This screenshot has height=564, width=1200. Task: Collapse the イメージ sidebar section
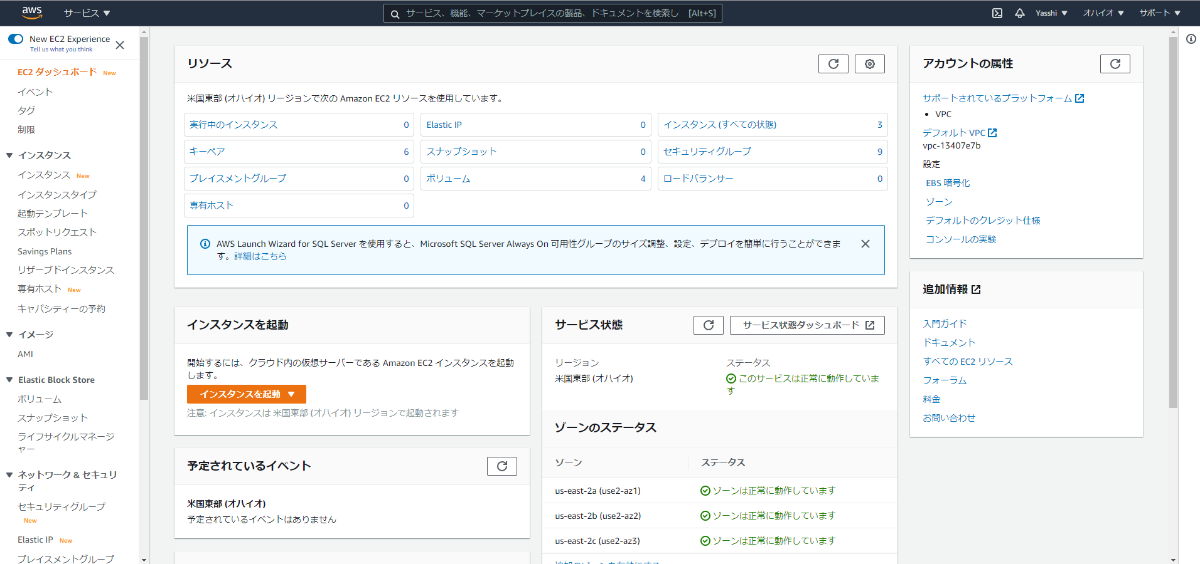pos(9,335)
